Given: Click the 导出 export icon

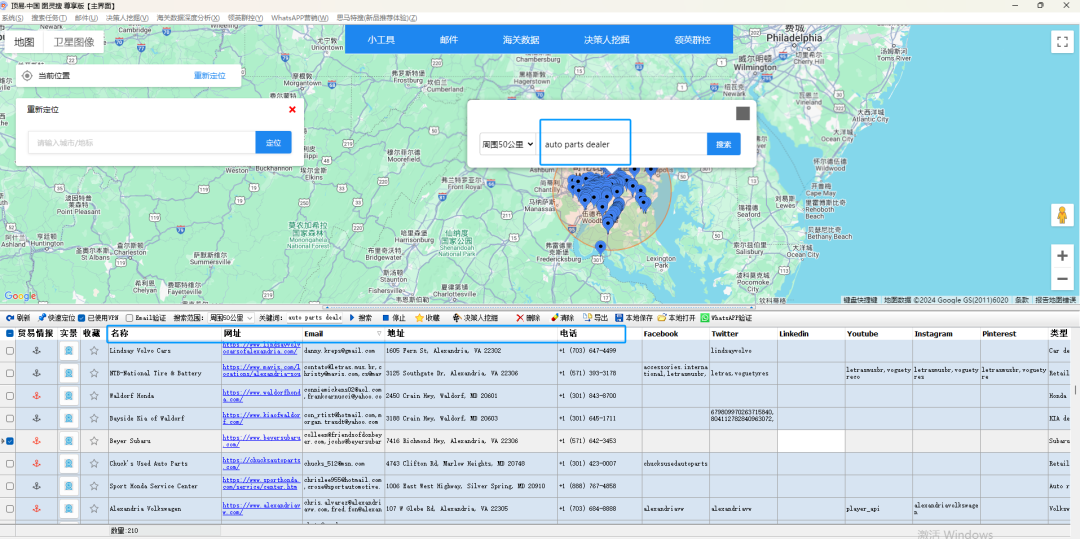Looking at the screenshot, I should (x=588, y=318).
